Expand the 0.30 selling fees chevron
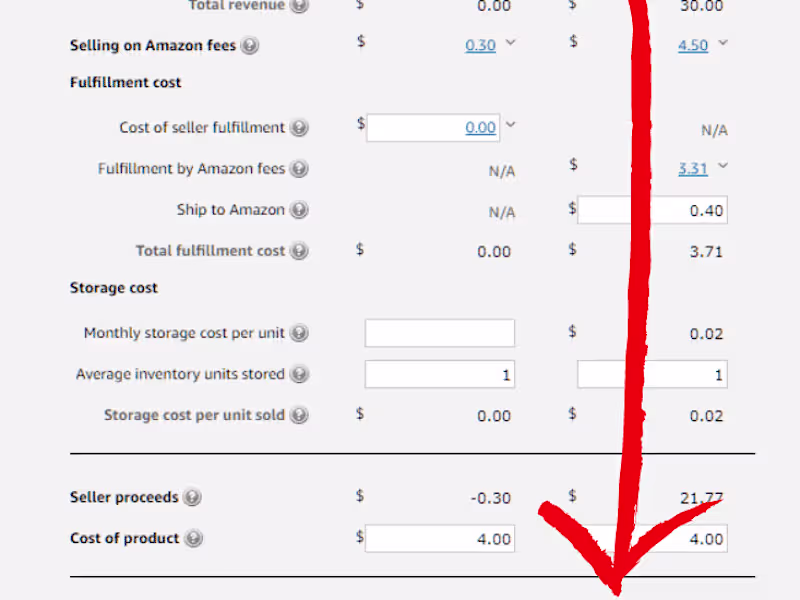The image size is (800, 600). point(511,43)
